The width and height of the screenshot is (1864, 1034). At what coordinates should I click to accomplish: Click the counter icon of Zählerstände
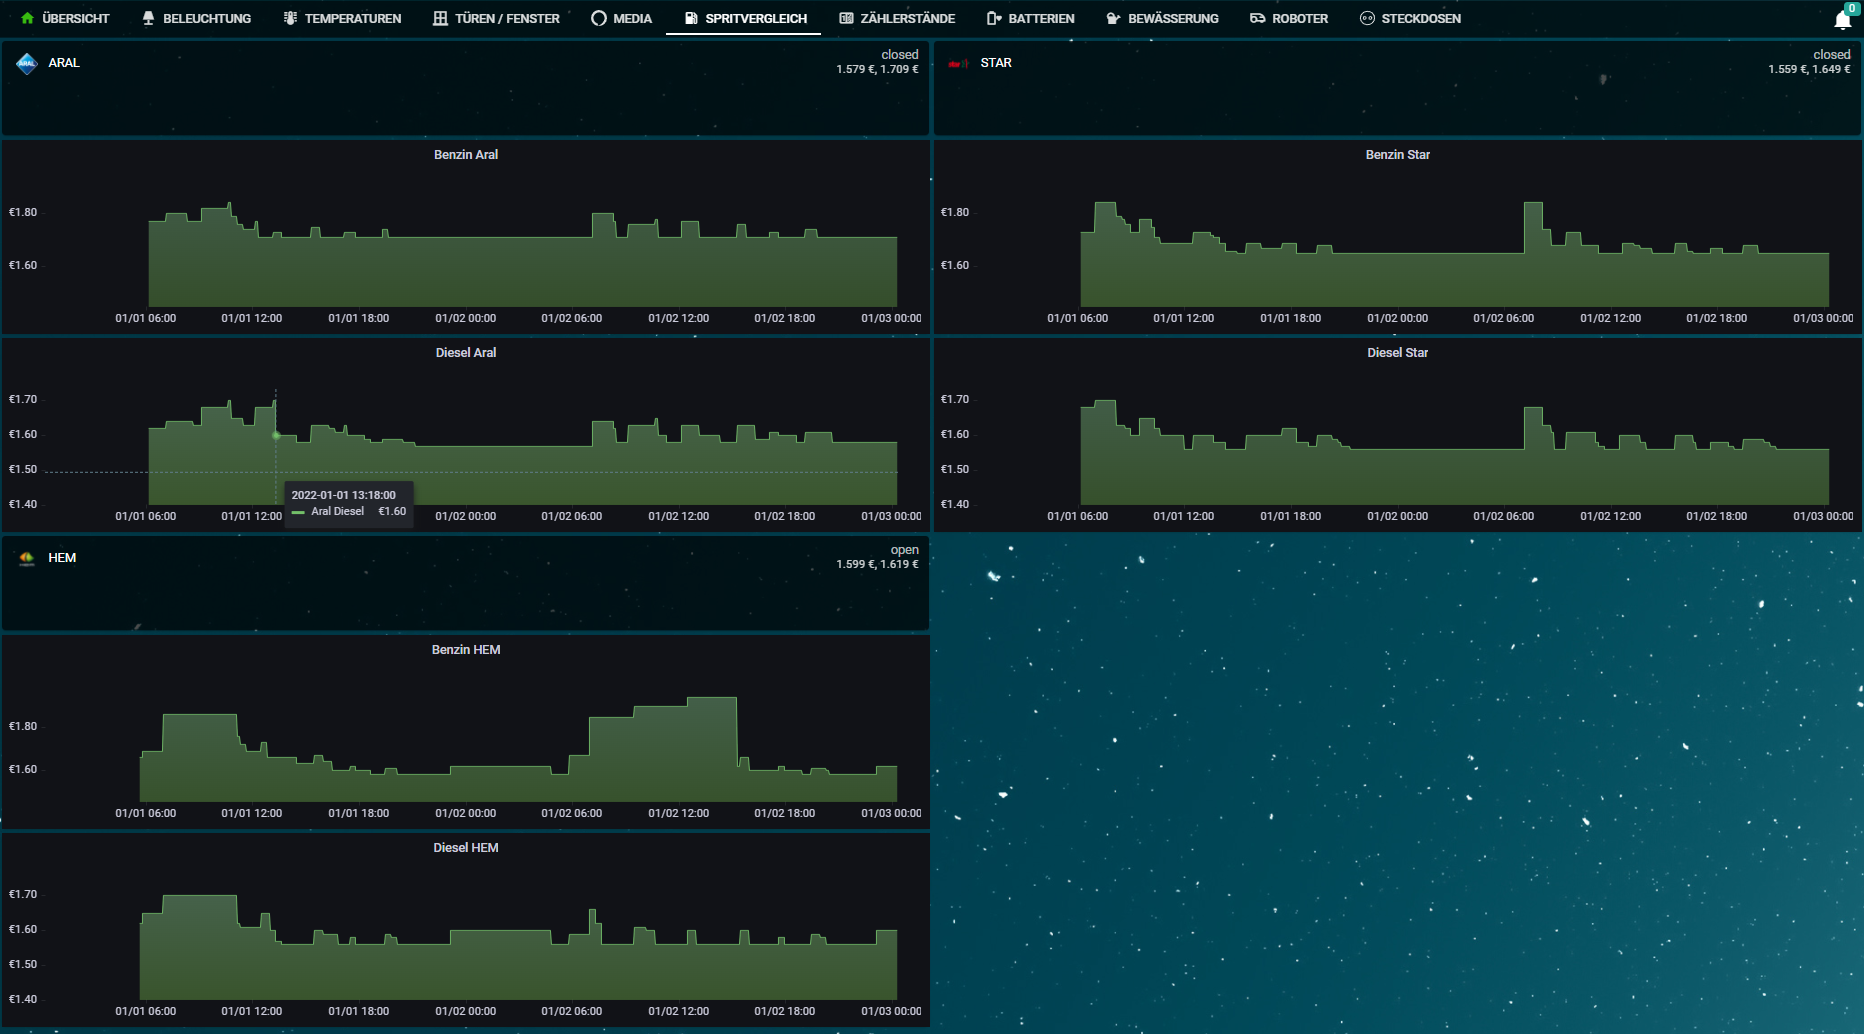pyautogui.click(x=846, y=18)
